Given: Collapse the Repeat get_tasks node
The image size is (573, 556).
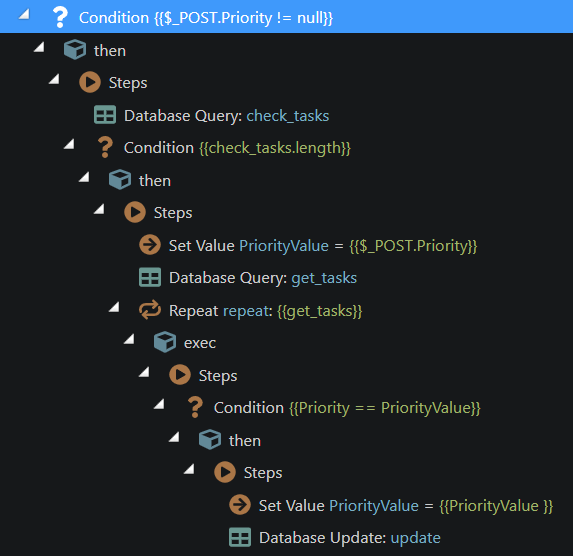Looking at the screenshot, I should [x=114, y=307].
